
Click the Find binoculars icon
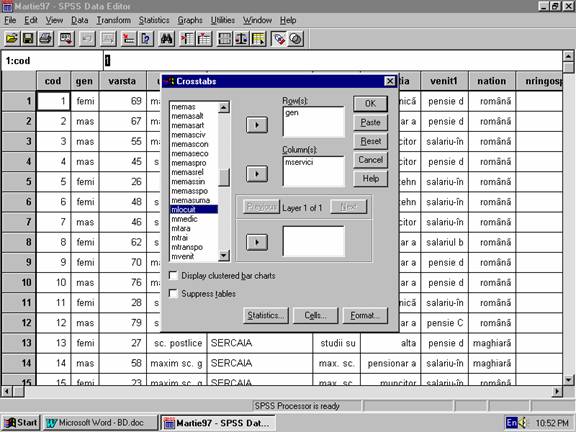(166, 39)
